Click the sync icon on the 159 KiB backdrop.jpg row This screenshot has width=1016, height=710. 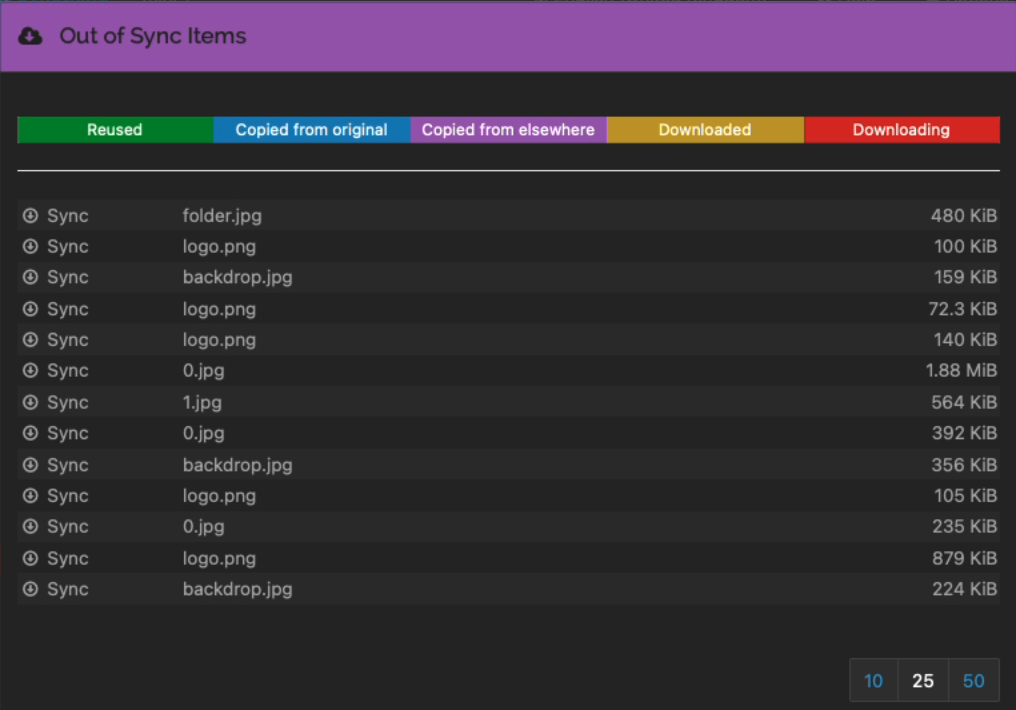pos(30,278)
